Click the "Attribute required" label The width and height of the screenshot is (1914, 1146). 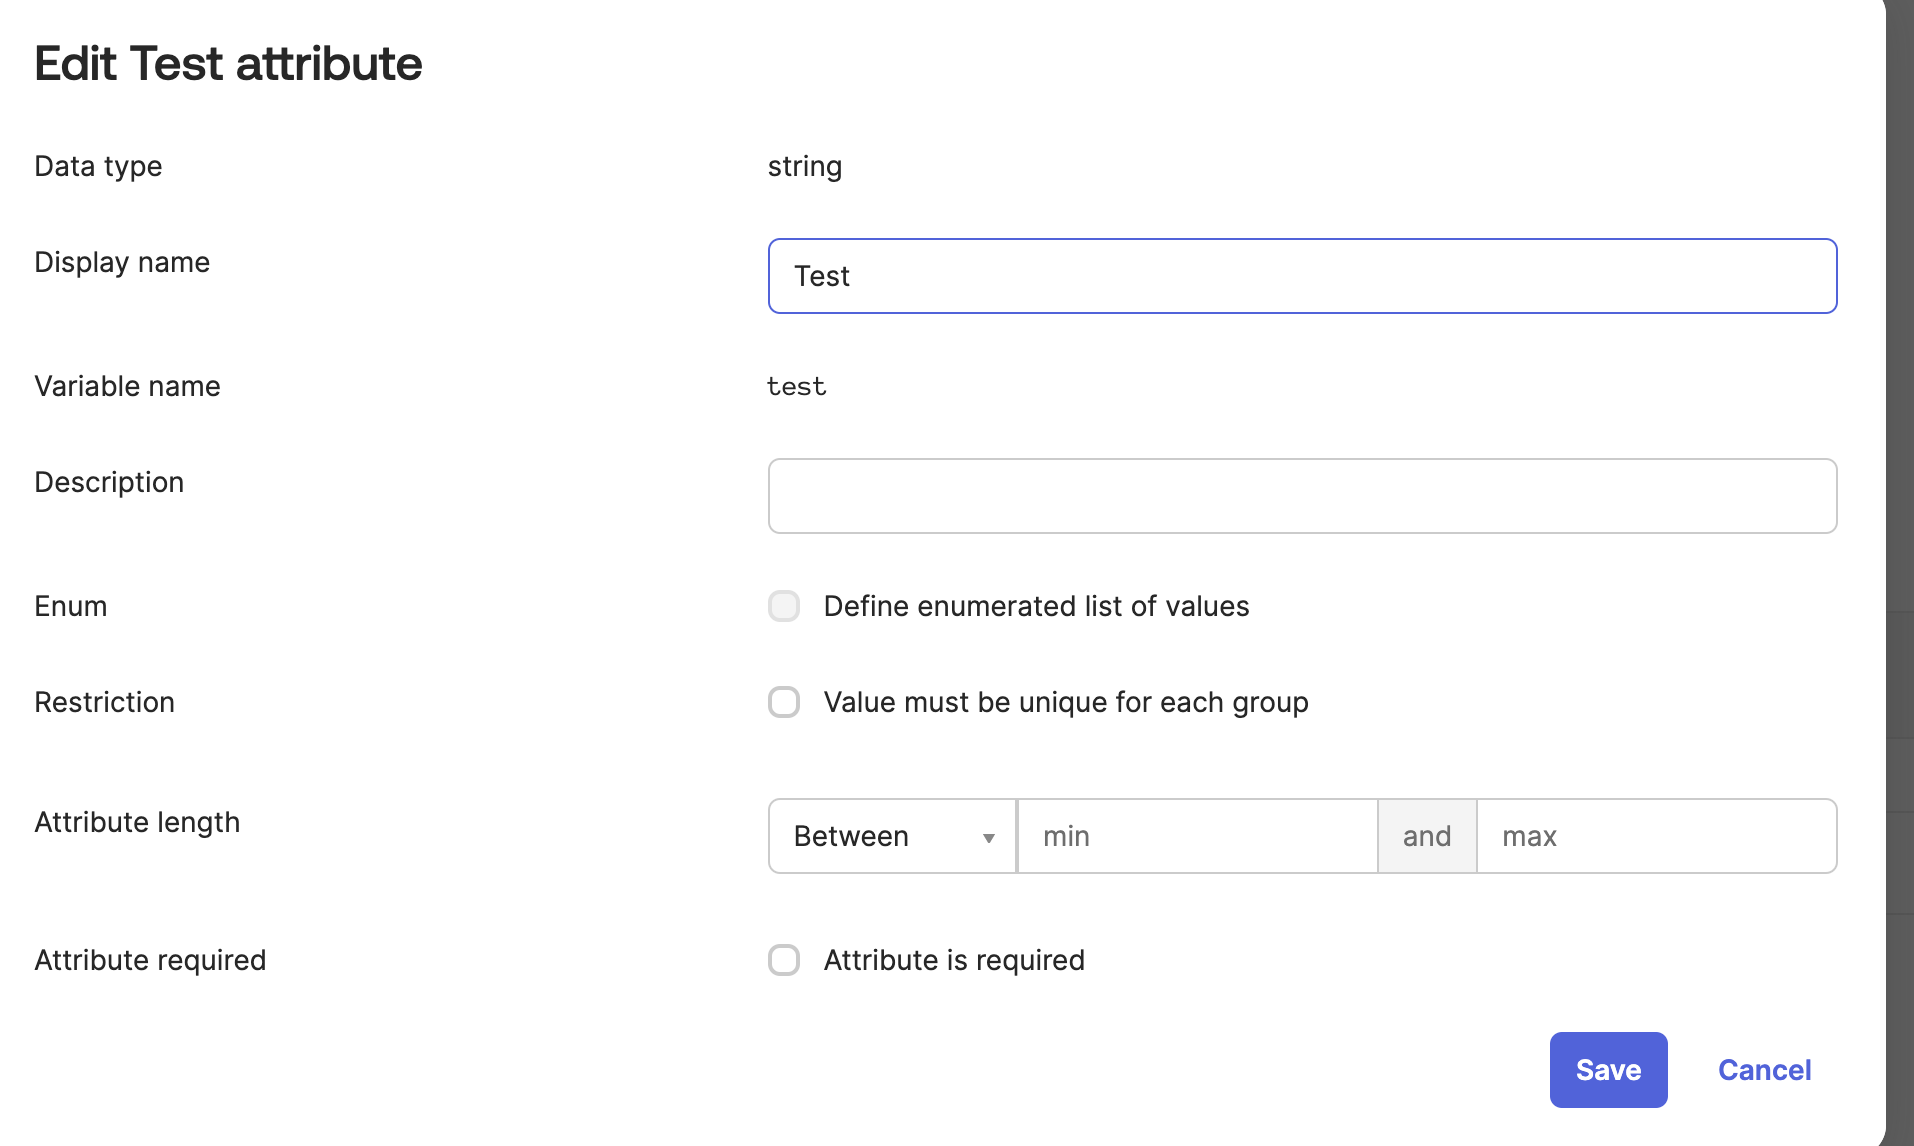tap(150, 960)
